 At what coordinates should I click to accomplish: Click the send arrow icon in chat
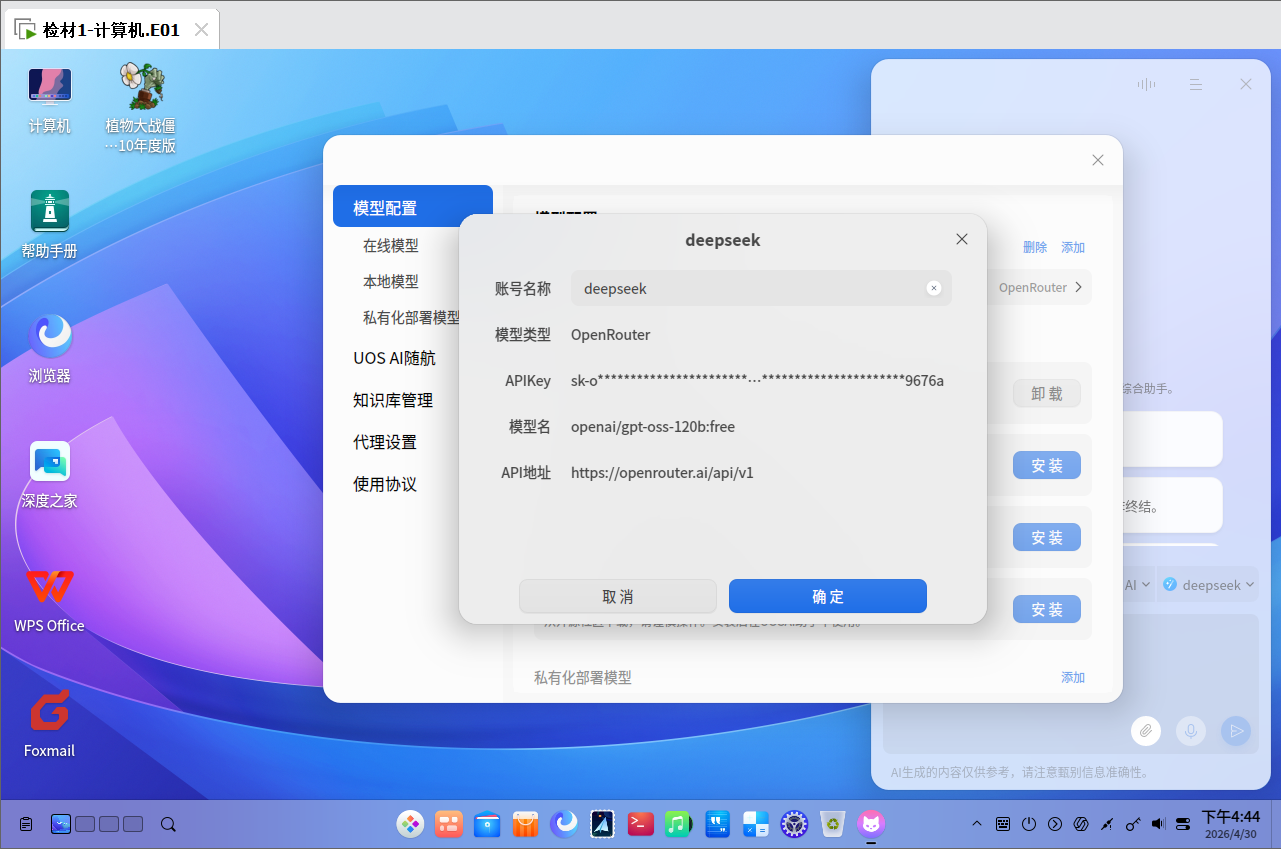(1236, 731)
